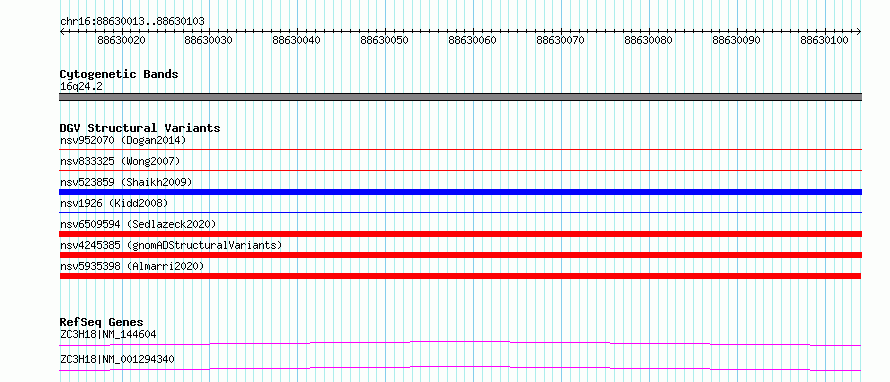Click the 88630040 ruler tick label

tap(297, 40)
